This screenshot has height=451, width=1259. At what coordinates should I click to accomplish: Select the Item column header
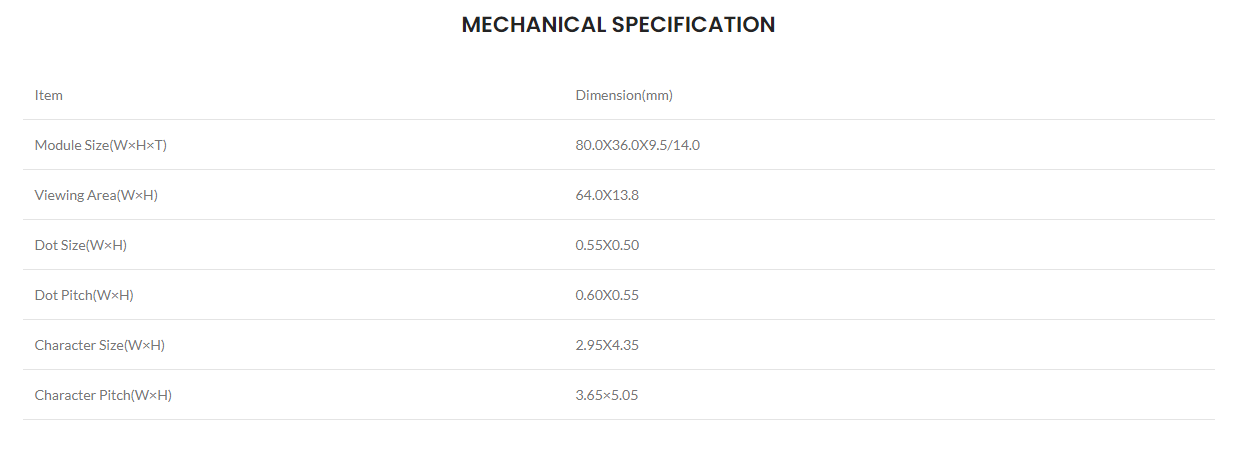[x=49, y=95]
